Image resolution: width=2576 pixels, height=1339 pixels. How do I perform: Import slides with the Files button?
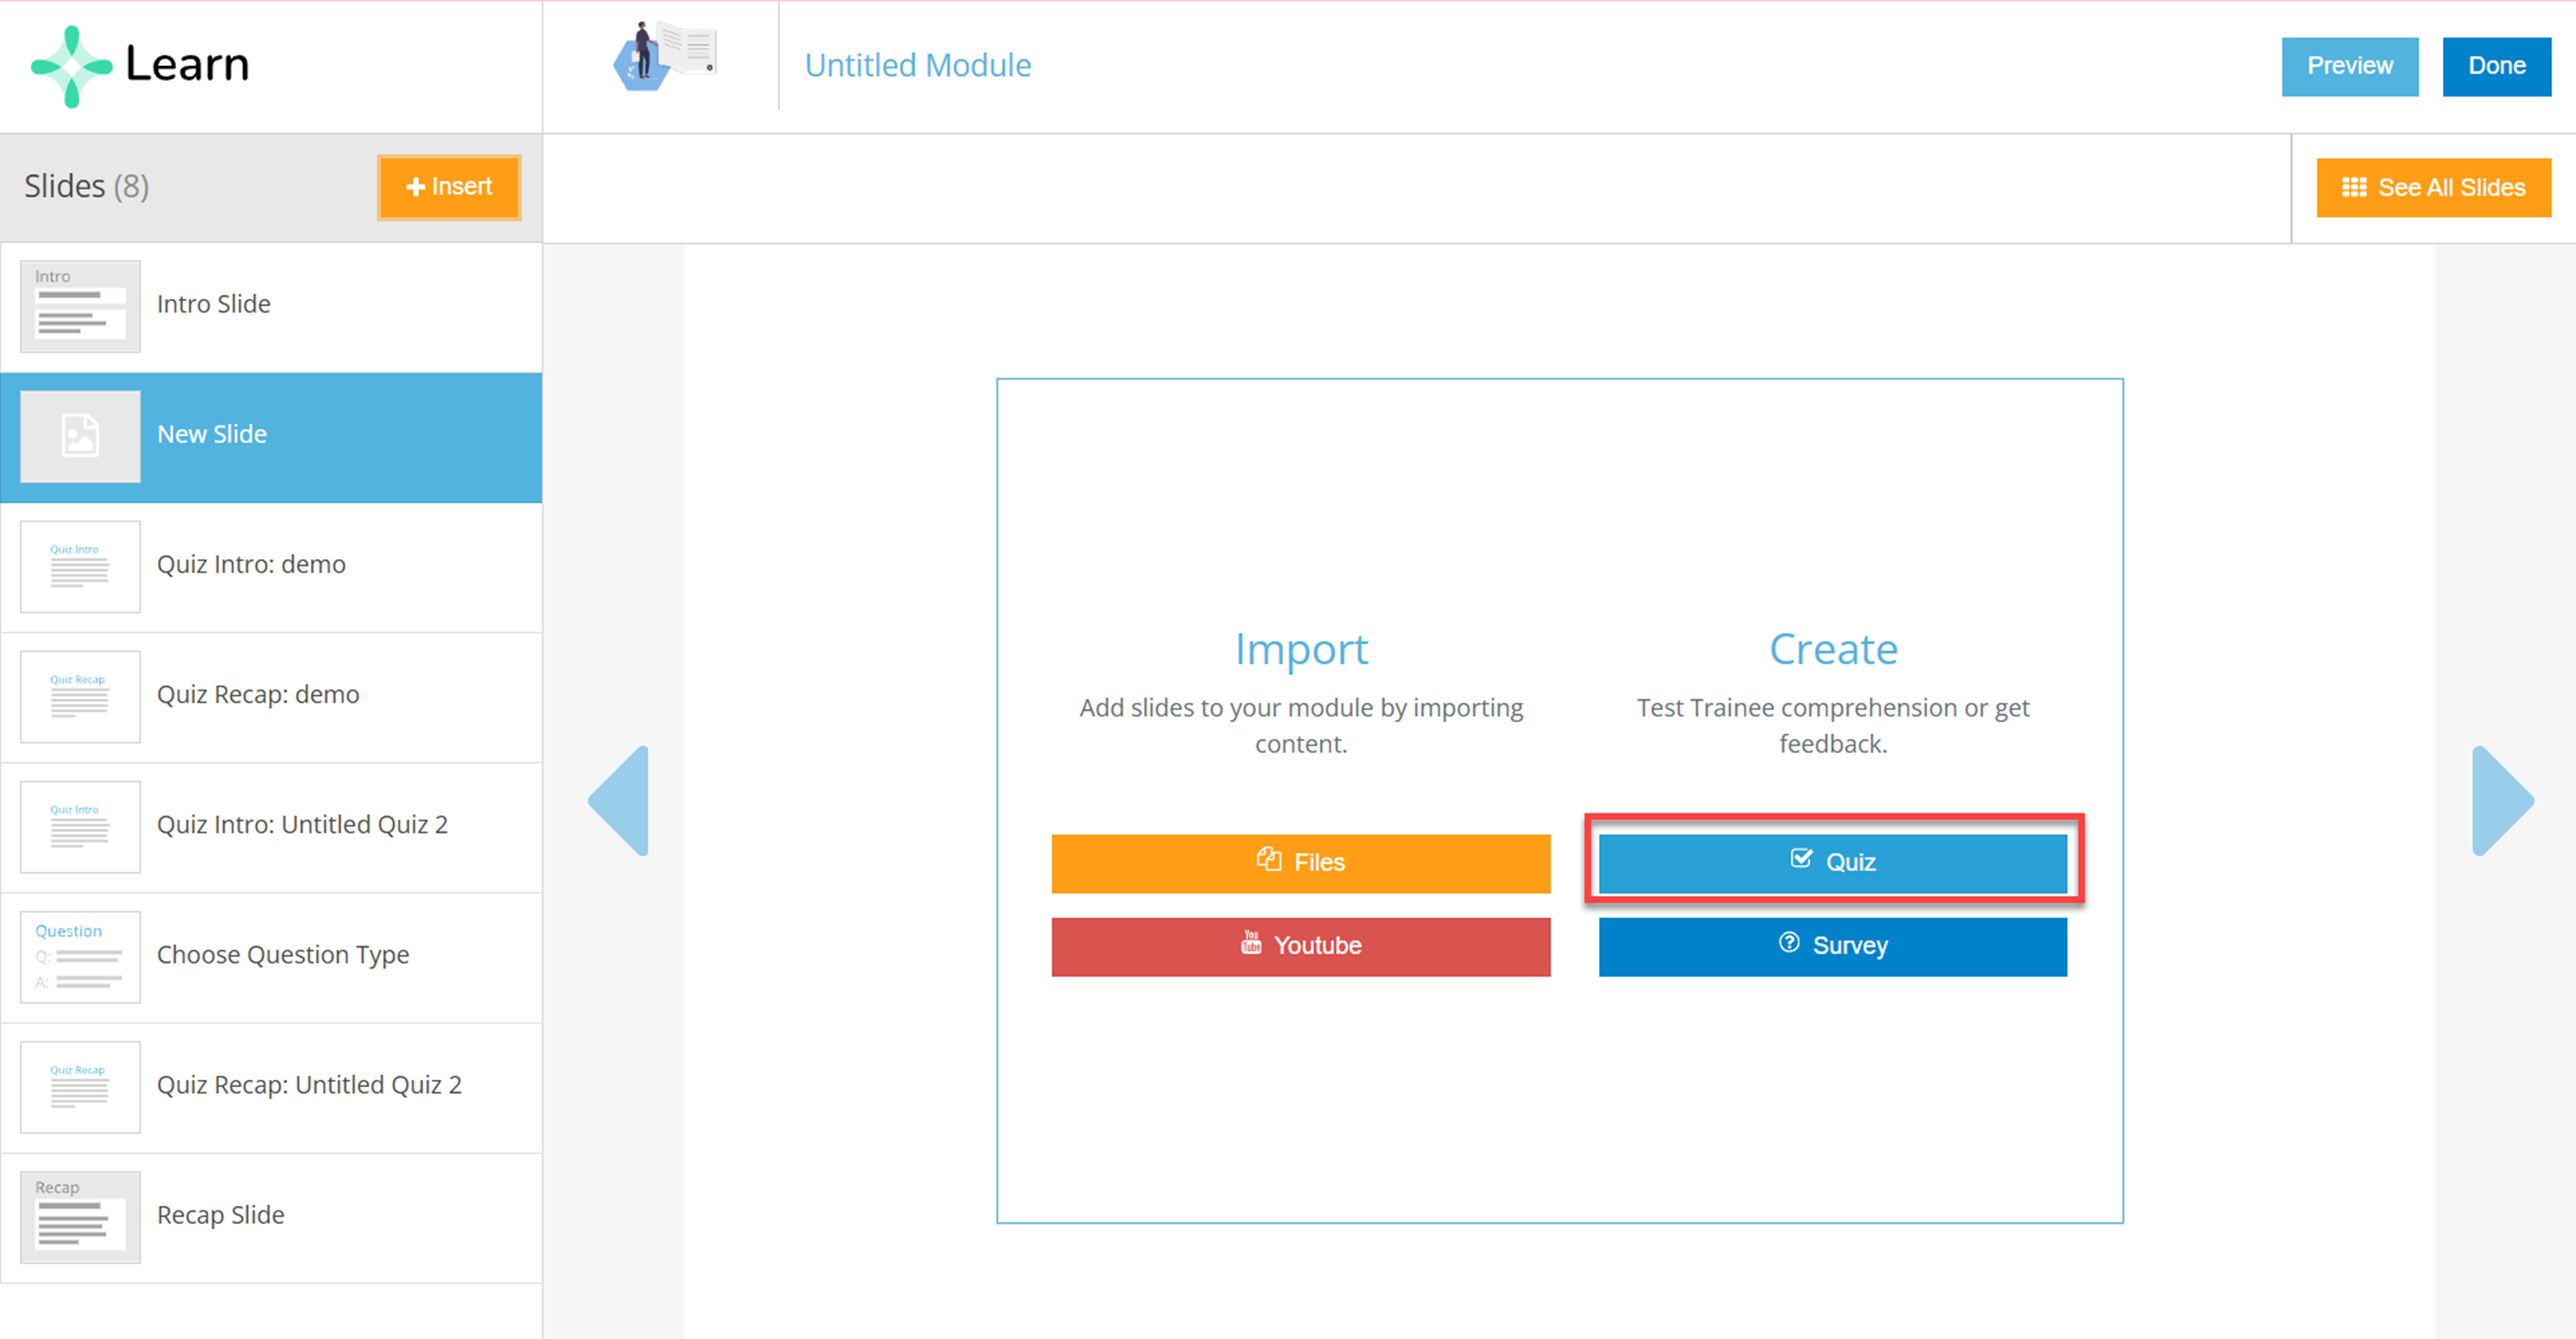(1300, 862)
